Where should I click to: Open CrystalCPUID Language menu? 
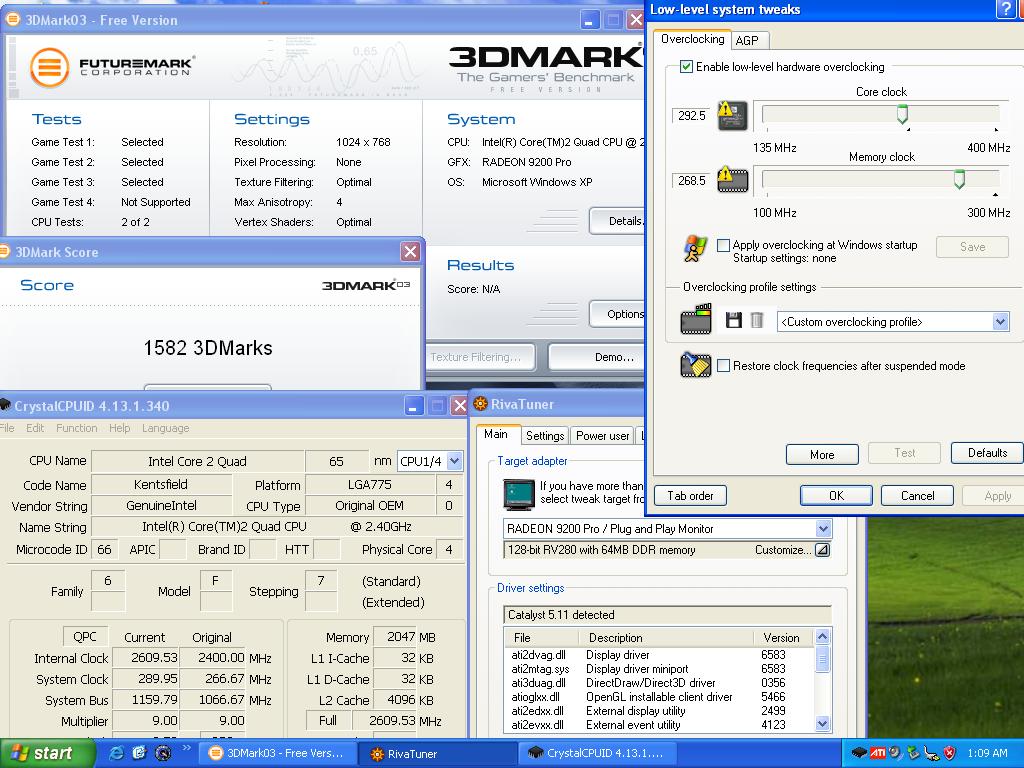165,428
